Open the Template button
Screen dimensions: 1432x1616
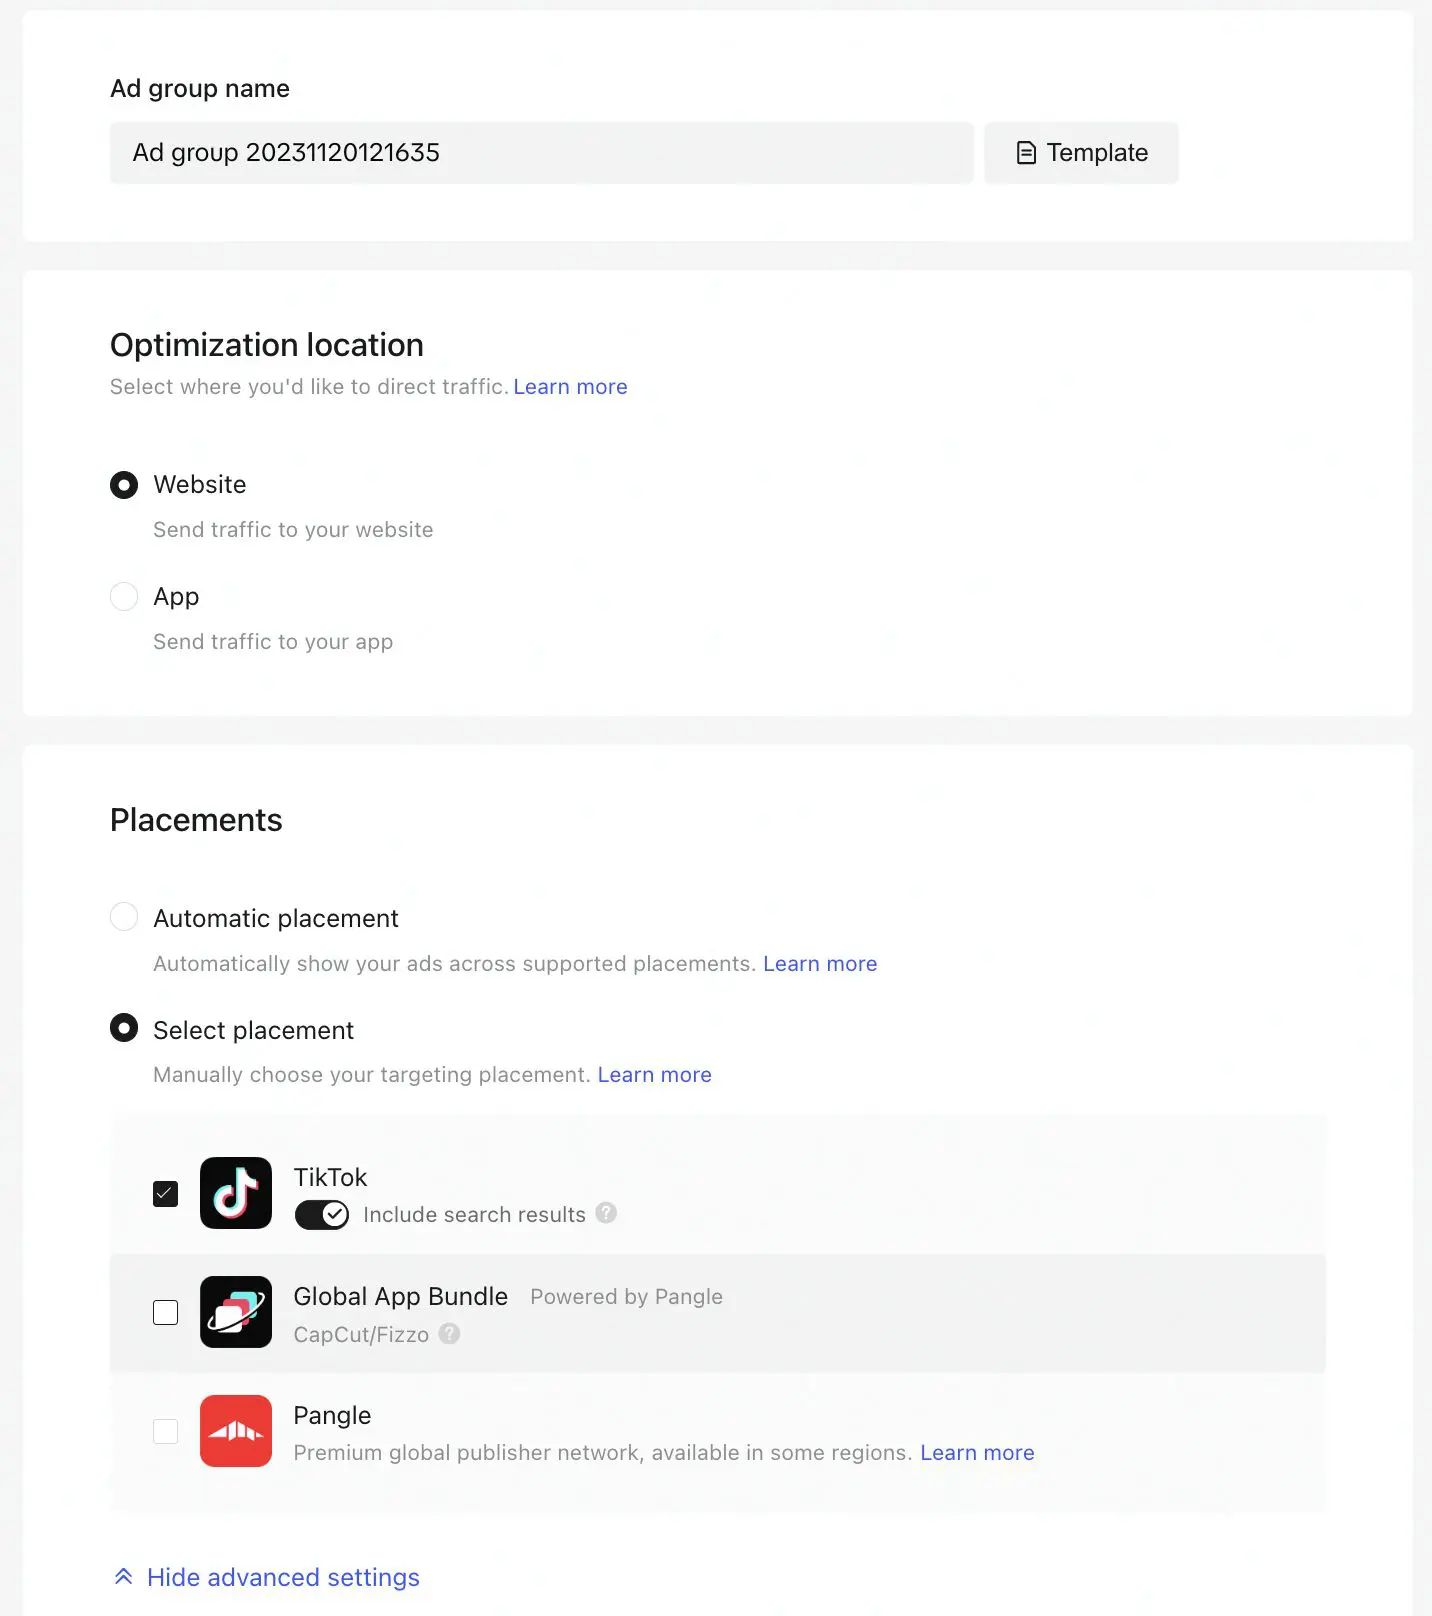1081,153
